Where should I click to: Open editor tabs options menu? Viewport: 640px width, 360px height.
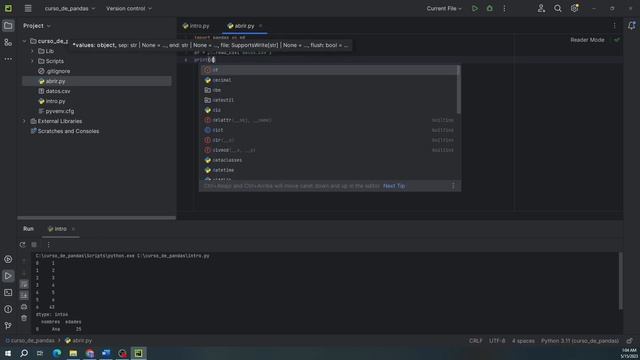click(614, 26)
